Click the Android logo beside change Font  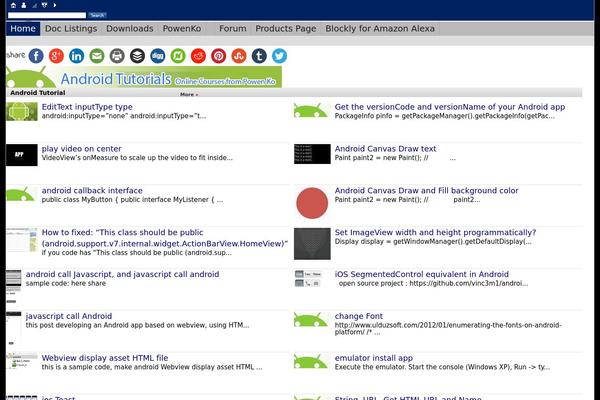point(310,319)
